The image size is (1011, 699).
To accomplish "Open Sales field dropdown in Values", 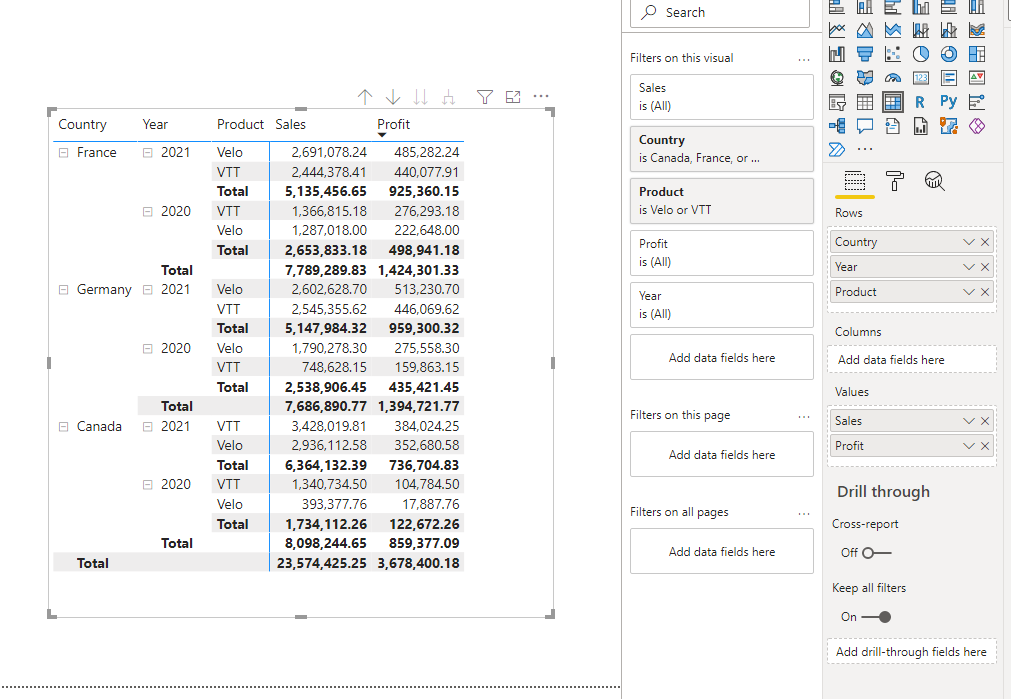I will pos(968,421).
